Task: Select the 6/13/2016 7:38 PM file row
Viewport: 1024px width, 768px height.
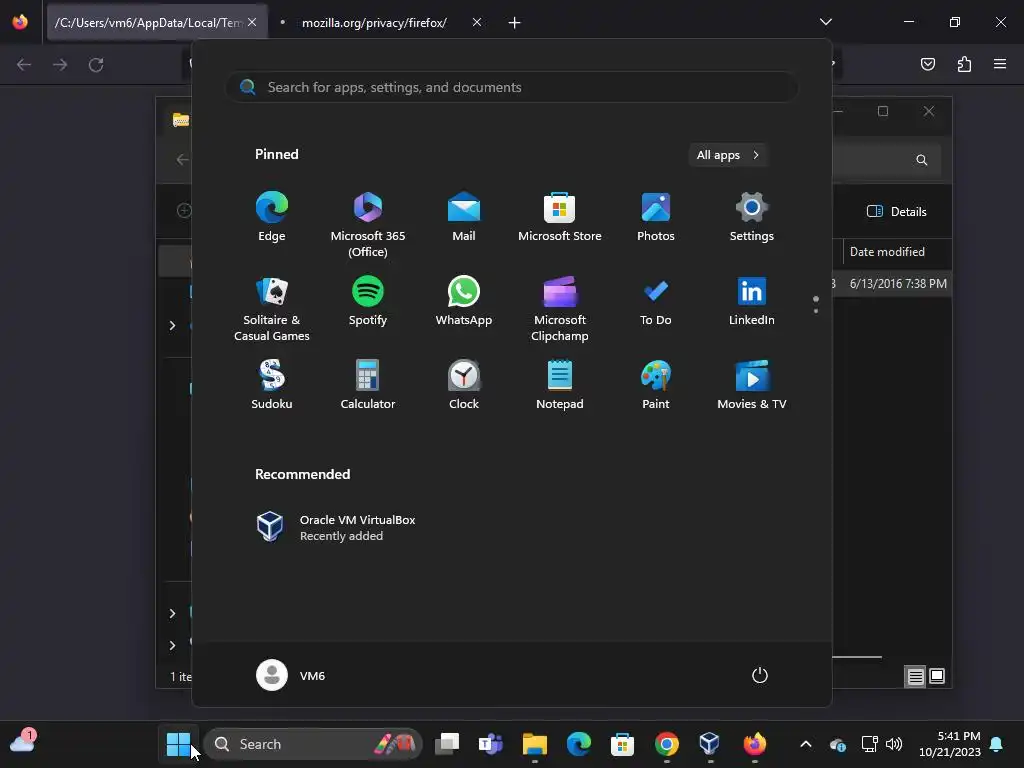Action: pos(891,283)
